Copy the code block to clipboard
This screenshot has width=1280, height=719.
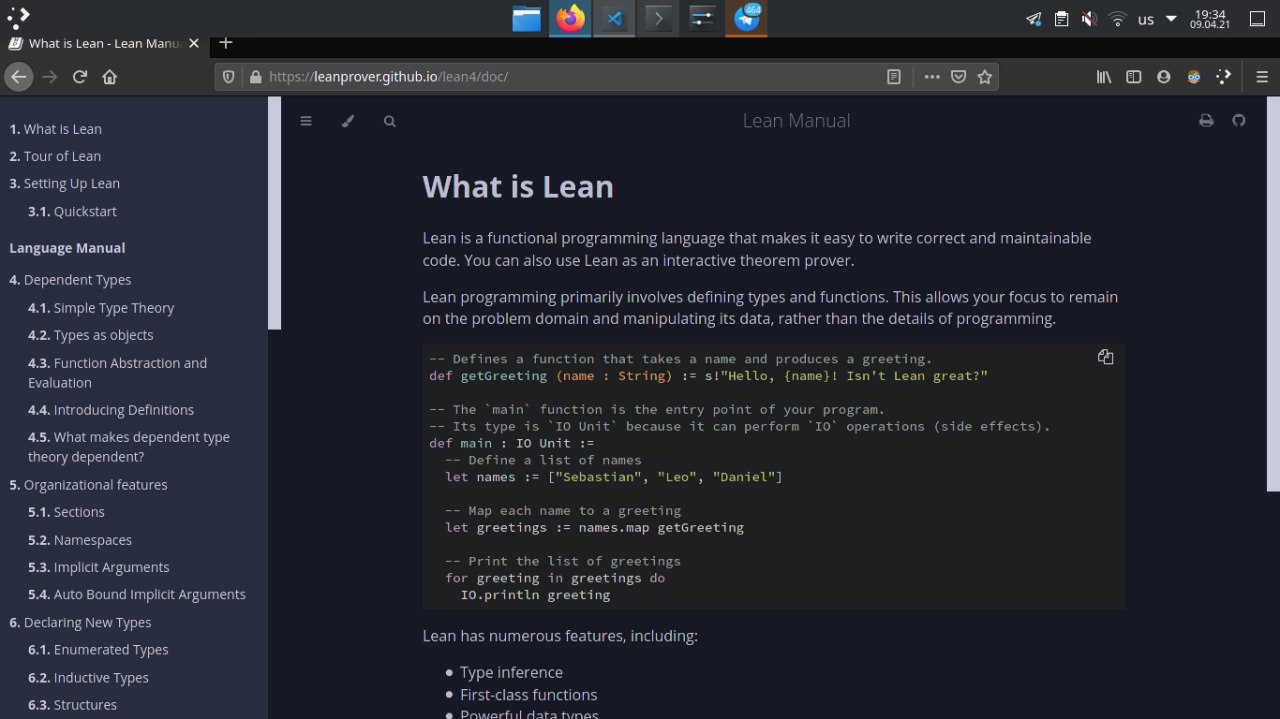tap(1105, 357)
